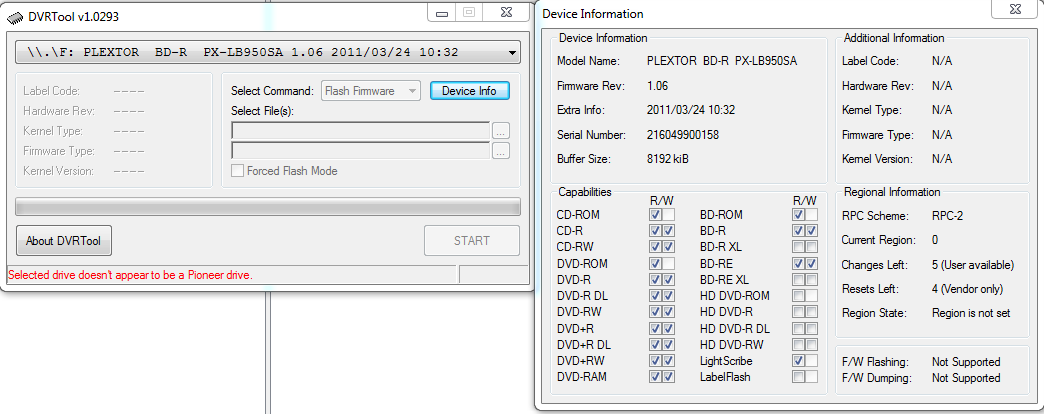Click F/W Flashing Not Supported value

point(966,361)
